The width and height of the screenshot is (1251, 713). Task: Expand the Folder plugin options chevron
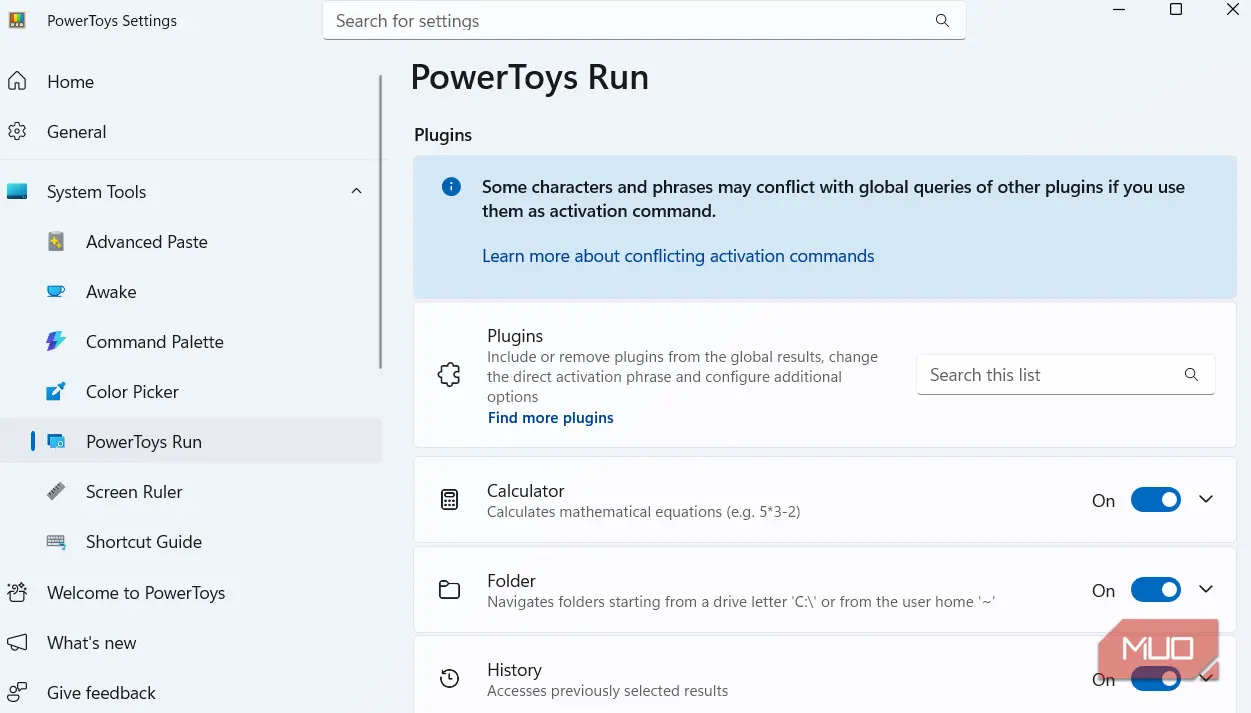[x=1206, y=590]
